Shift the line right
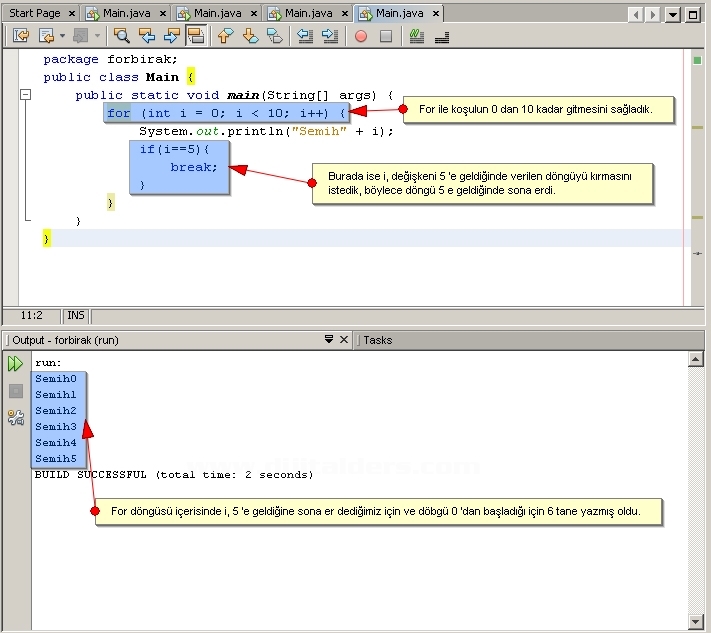This screenshot has height=633, width=711. [330, 35]
